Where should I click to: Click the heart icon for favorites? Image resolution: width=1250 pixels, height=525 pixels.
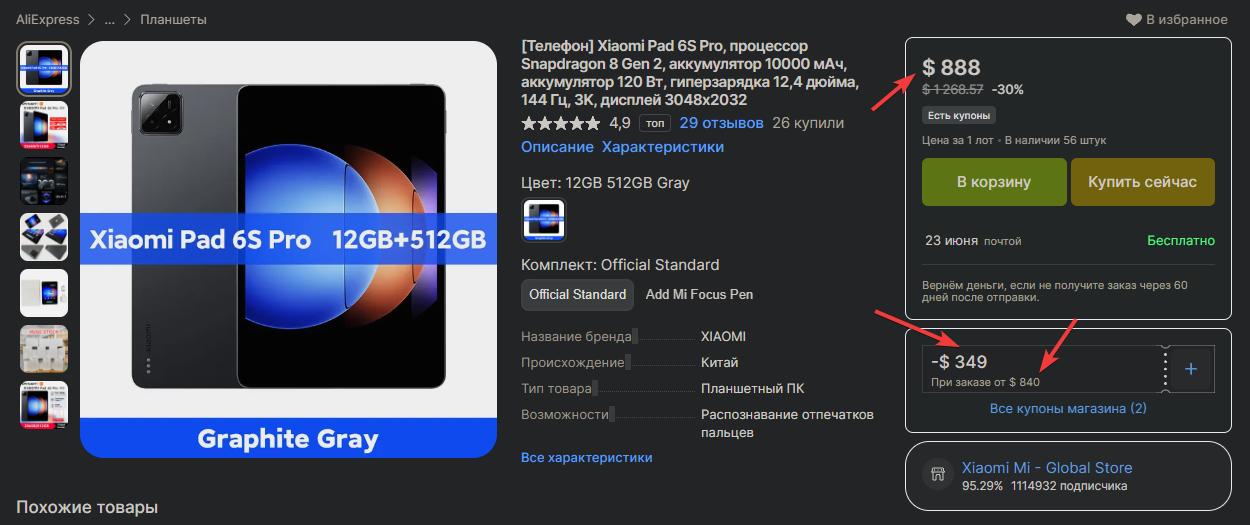1133,19
